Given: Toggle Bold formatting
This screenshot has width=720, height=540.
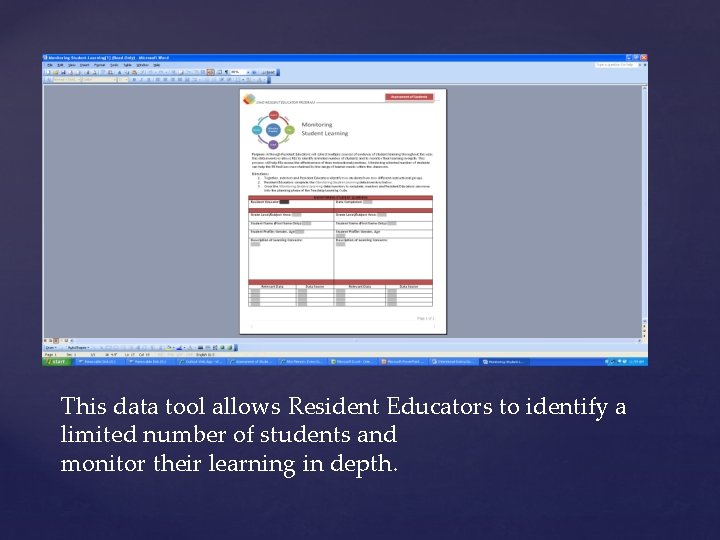Looking at the screenshot, I should pos(134,79).
